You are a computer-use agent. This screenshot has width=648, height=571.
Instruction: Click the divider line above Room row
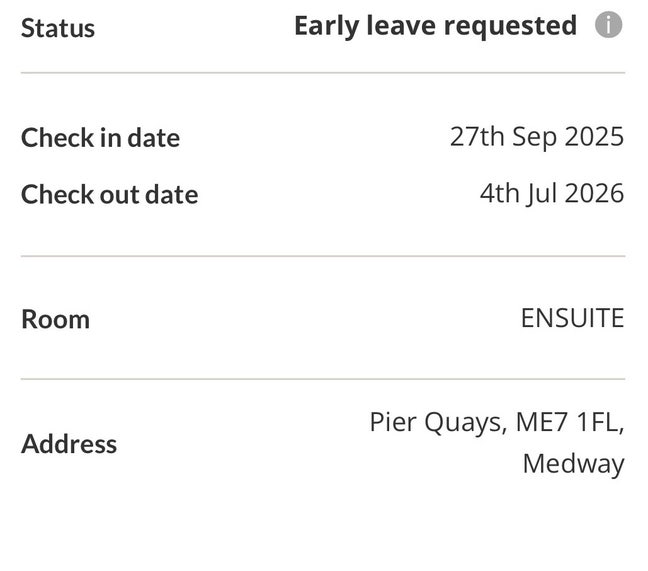(323, 256)
